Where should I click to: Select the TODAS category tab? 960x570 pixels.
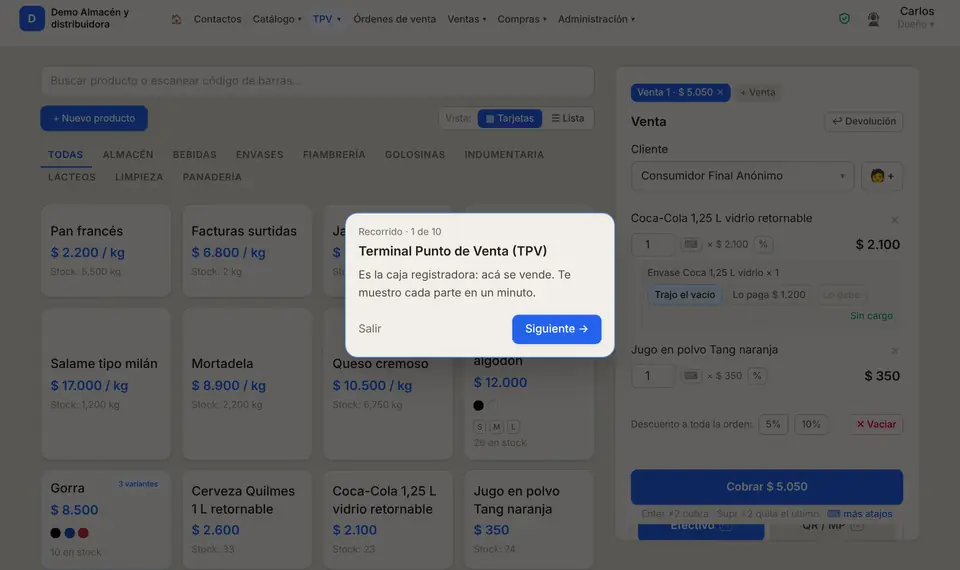click(66, 155)
